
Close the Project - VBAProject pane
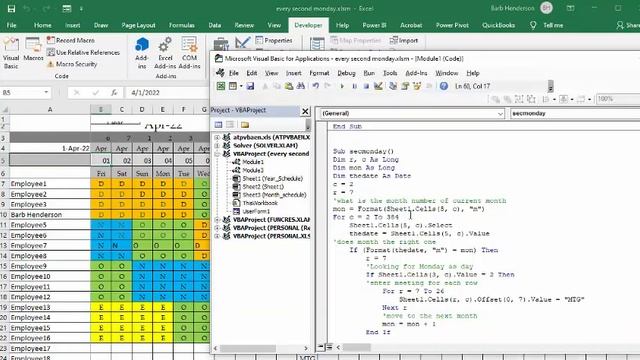[305, 111]
